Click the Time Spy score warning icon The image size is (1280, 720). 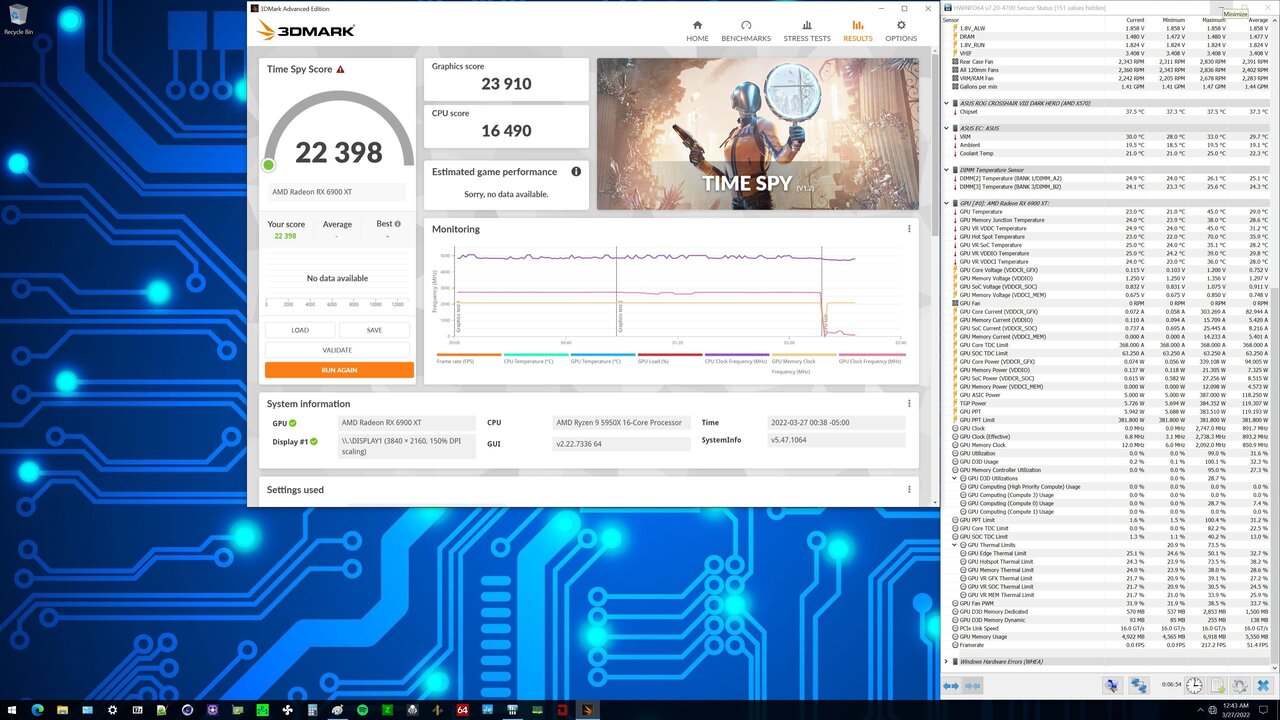(x=340, y=70)
